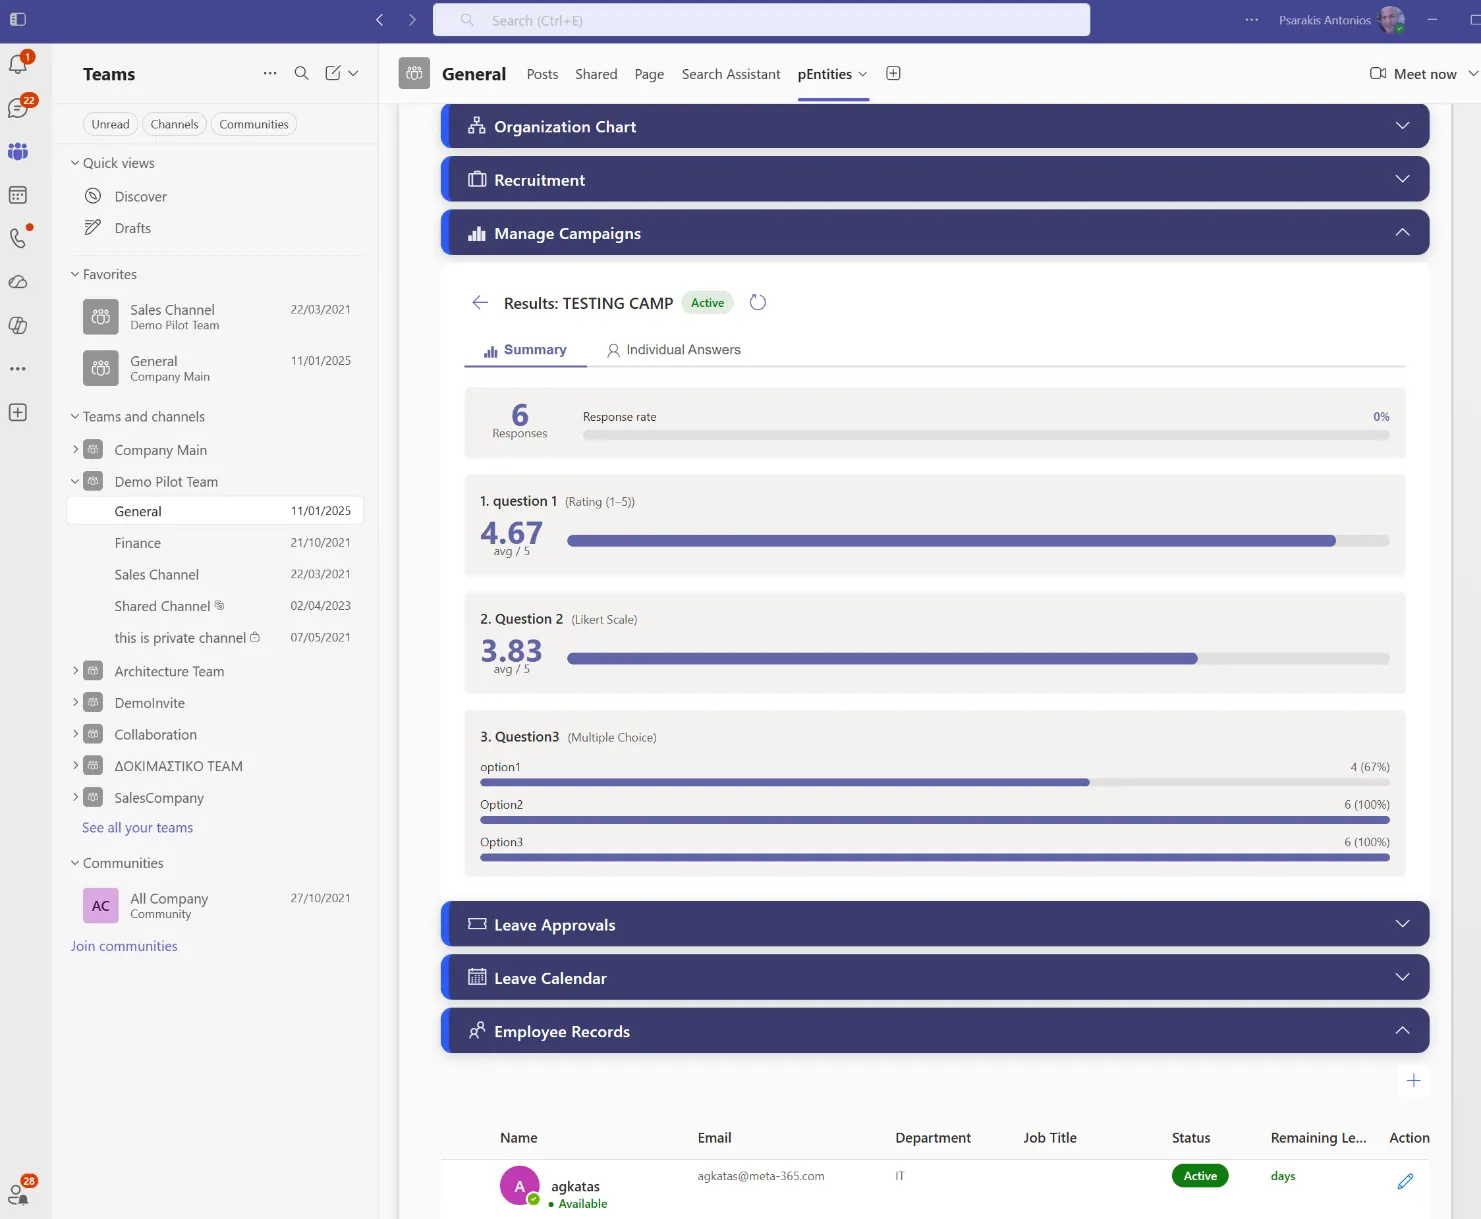The width and height of the screenshot is (1481, 1219).
Task: Collapse the Demo Pilot Team
Action: pyautogui.click(x=75, y=481)
